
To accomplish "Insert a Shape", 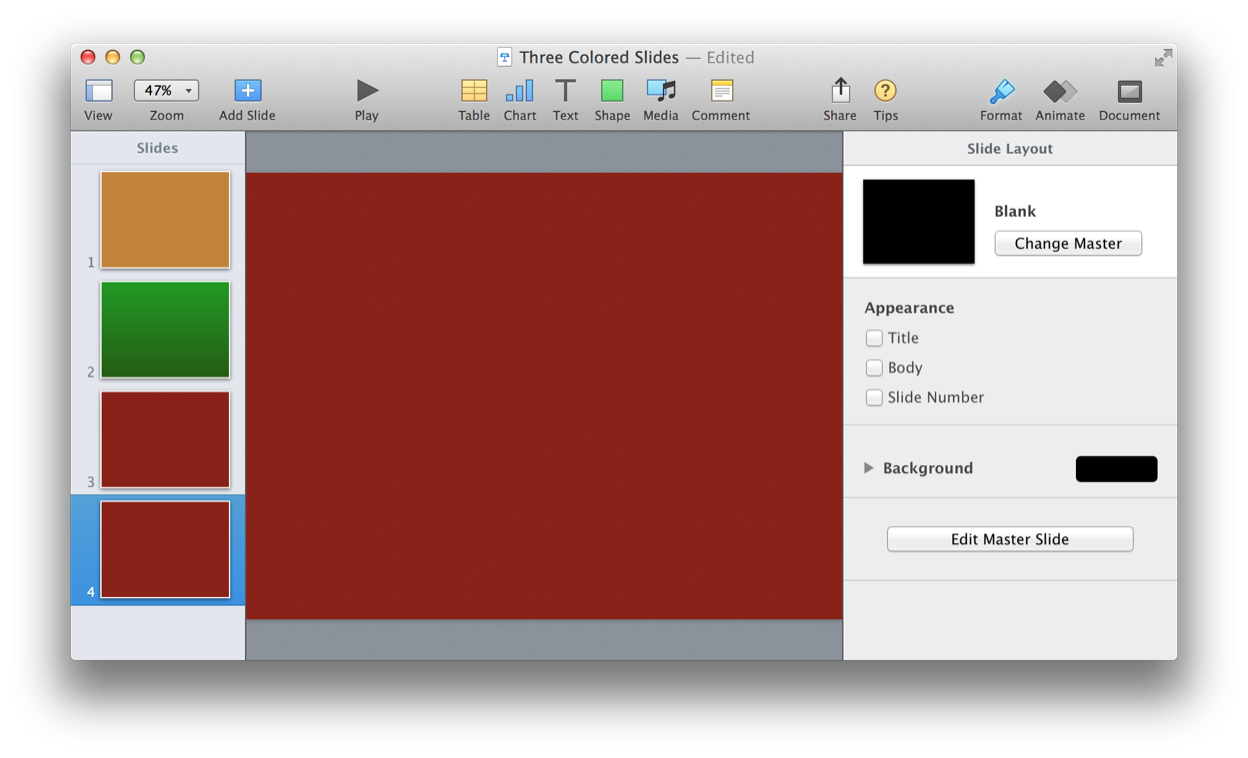I will coord(612,90).
